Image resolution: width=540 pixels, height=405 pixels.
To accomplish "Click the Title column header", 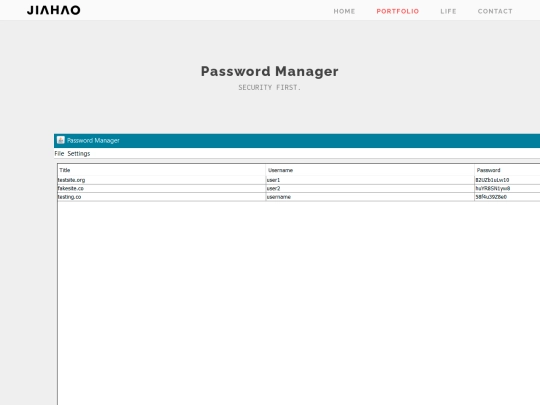I will (162, 170).
